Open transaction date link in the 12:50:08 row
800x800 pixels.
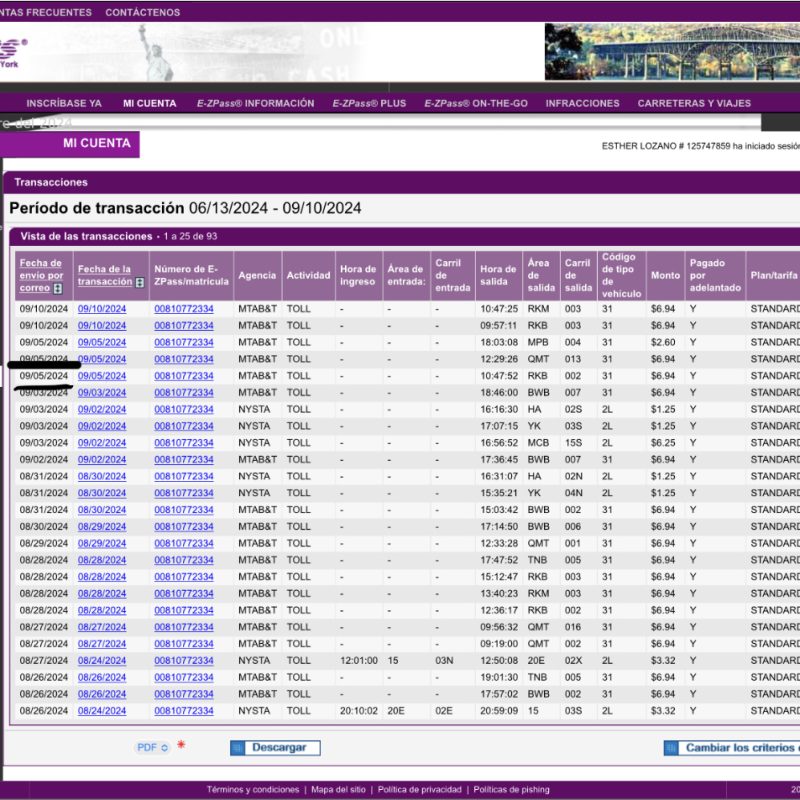pos(102,661)
